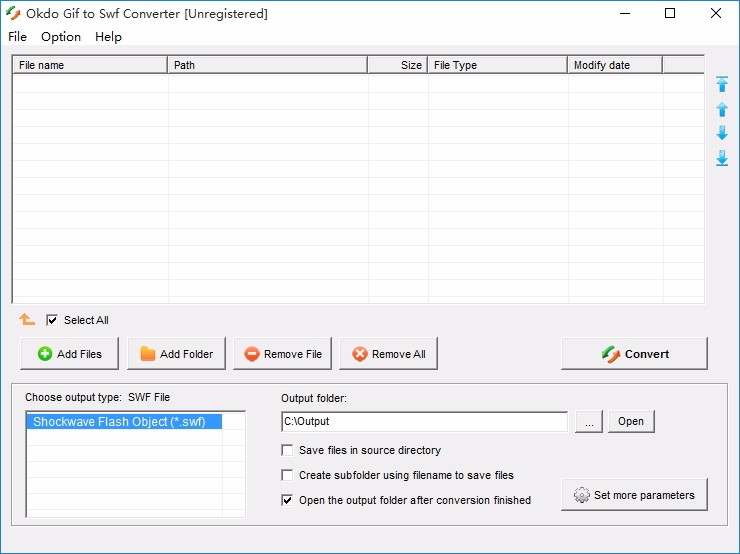Click the Open output folder button

point(631,421)
